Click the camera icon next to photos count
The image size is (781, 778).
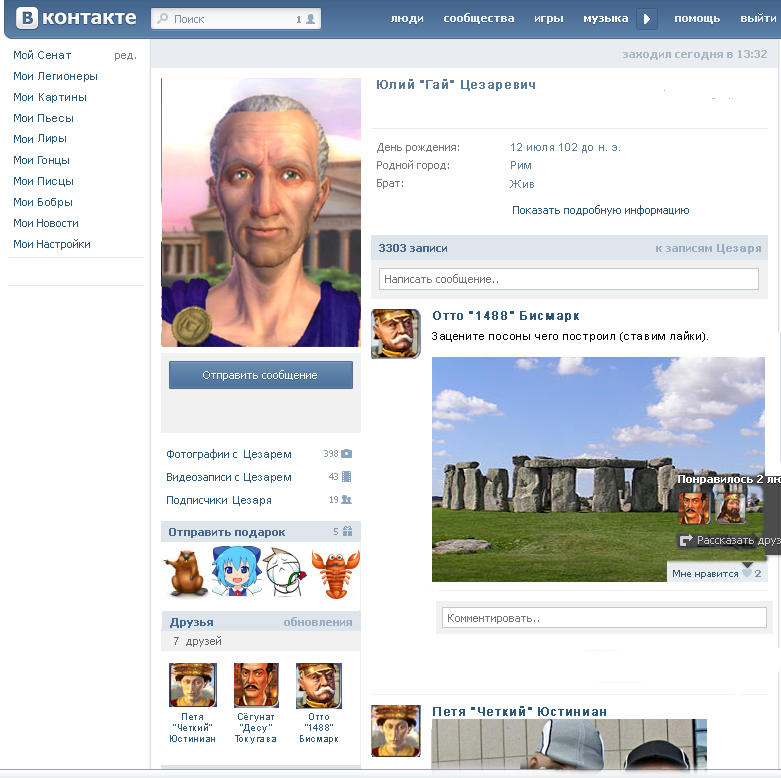(347, 454)
